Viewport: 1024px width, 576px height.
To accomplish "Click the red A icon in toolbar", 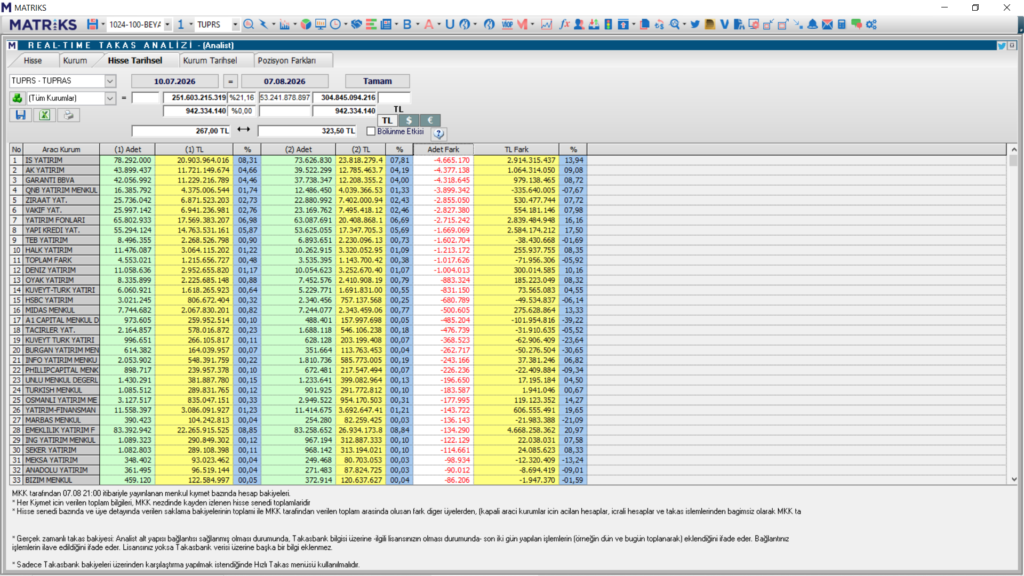I will point(428,24).
